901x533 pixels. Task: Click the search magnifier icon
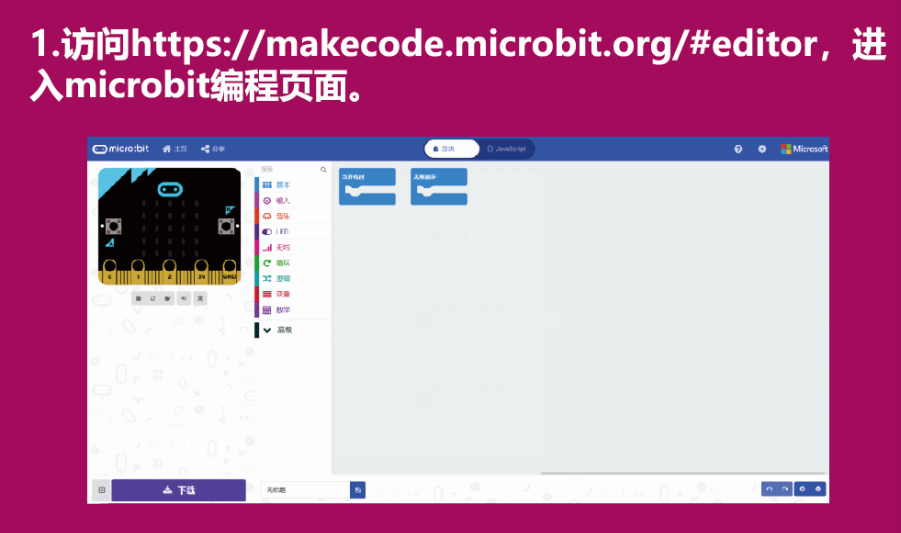pos(324,169)
